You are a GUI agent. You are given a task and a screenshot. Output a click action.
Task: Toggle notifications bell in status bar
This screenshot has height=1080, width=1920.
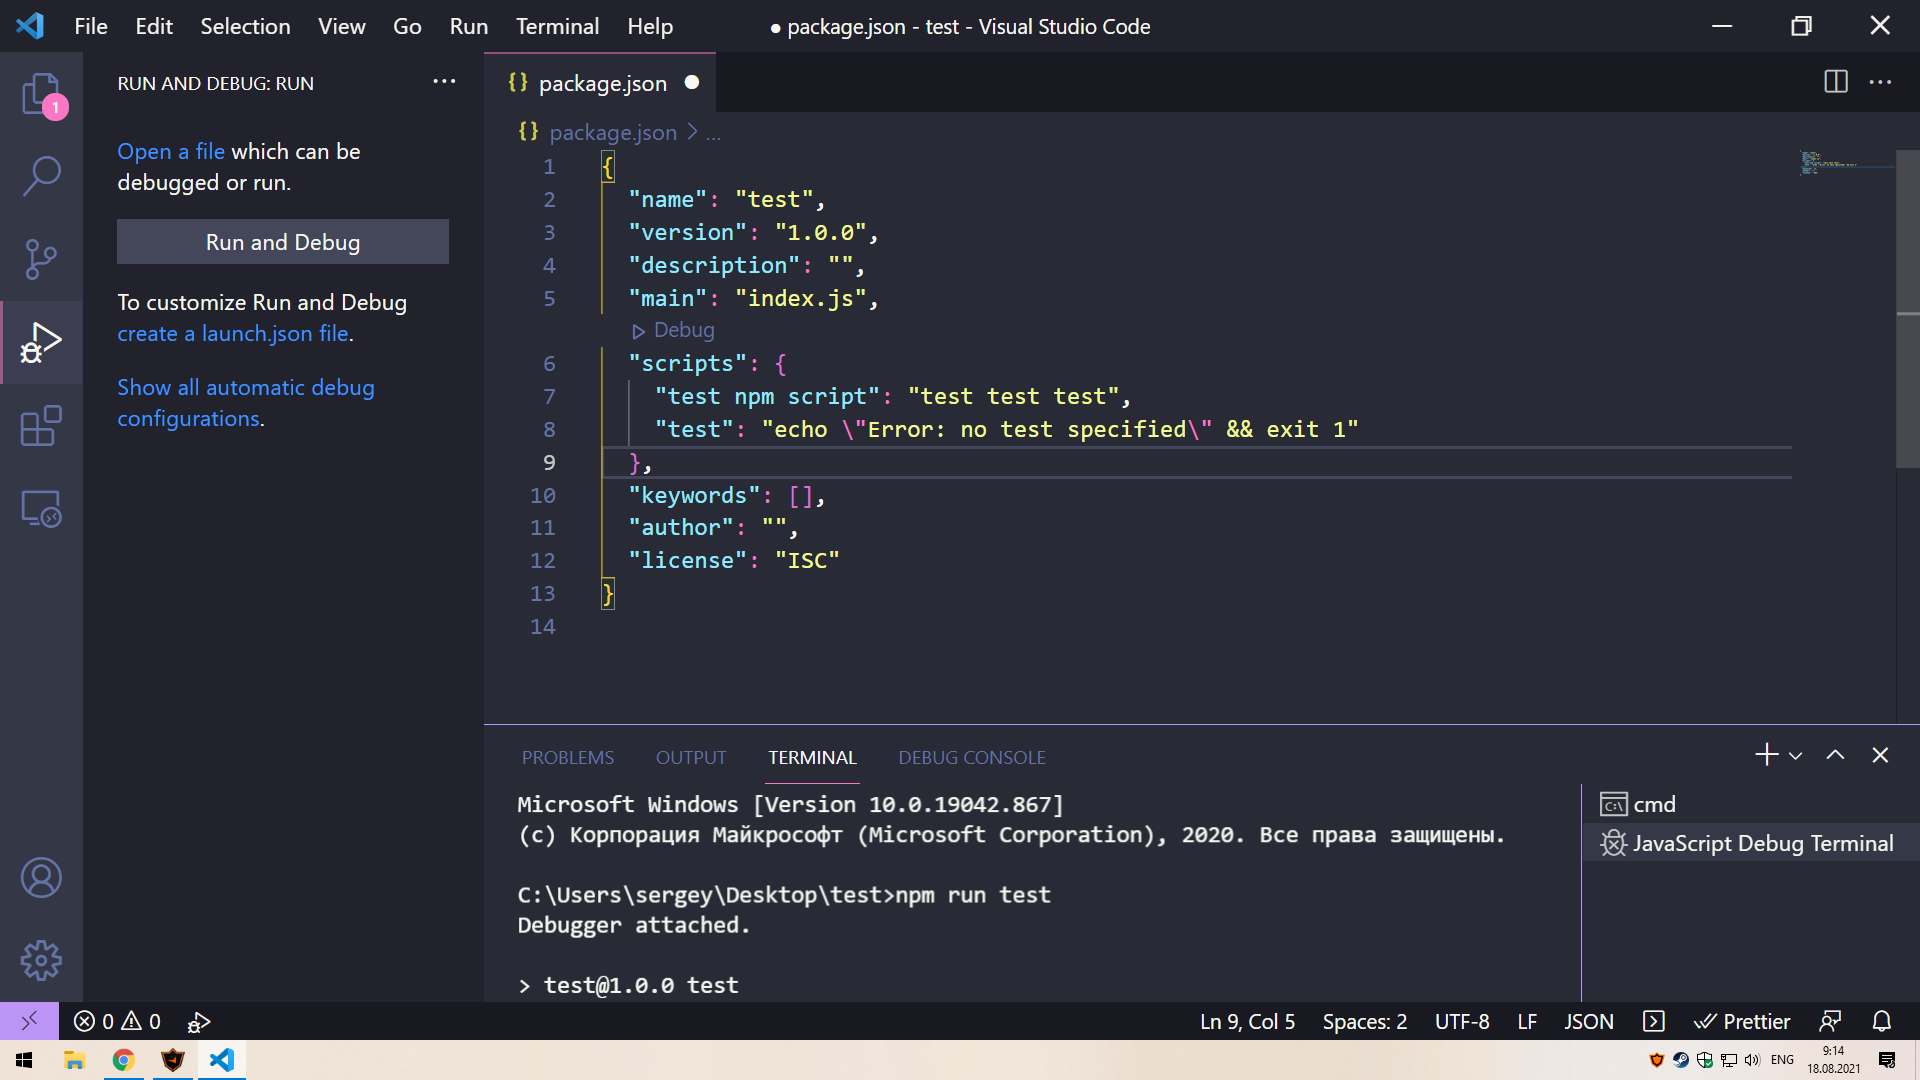click(1881, 1021)
